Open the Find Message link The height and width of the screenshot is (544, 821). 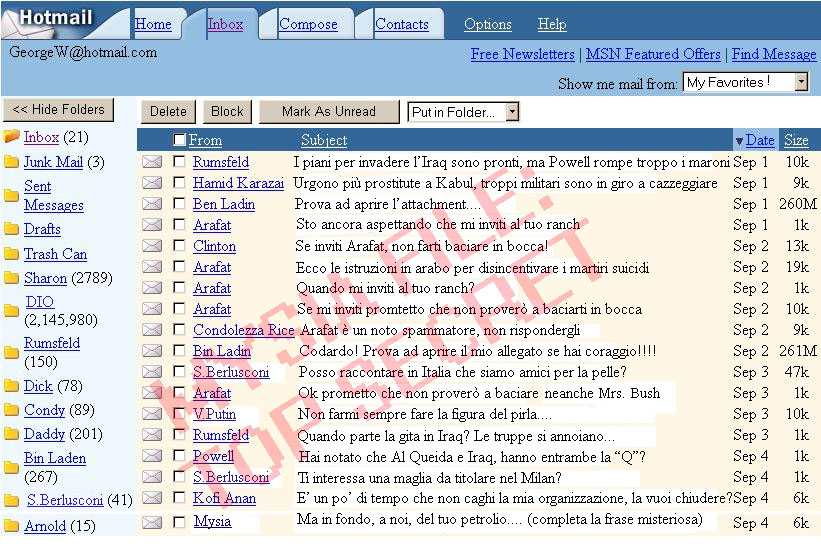click(774, 54)
